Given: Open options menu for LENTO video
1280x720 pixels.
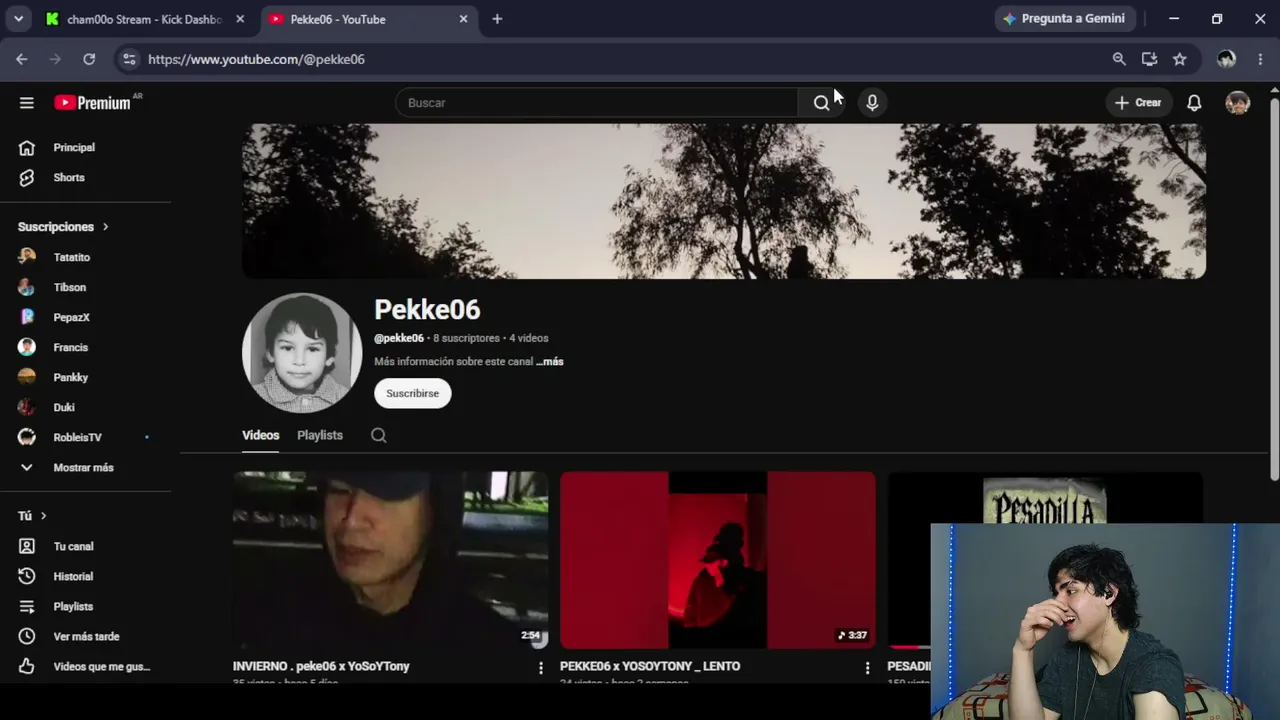Looking at the screenshot, I should 867,668.
